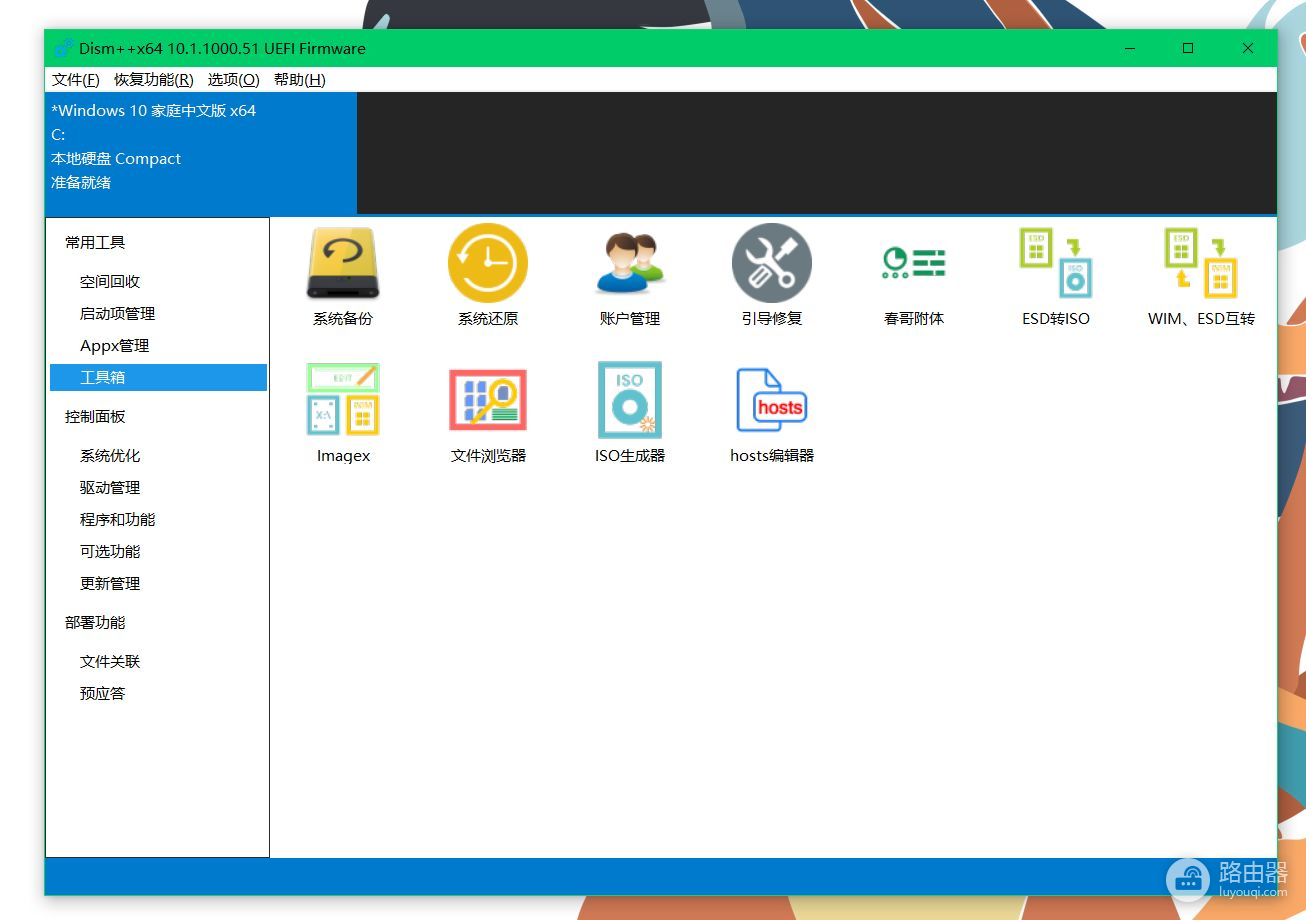Click the 本地硬盘 Compact text
Screen dimensions: 1306x920
[x=116, y=159]
